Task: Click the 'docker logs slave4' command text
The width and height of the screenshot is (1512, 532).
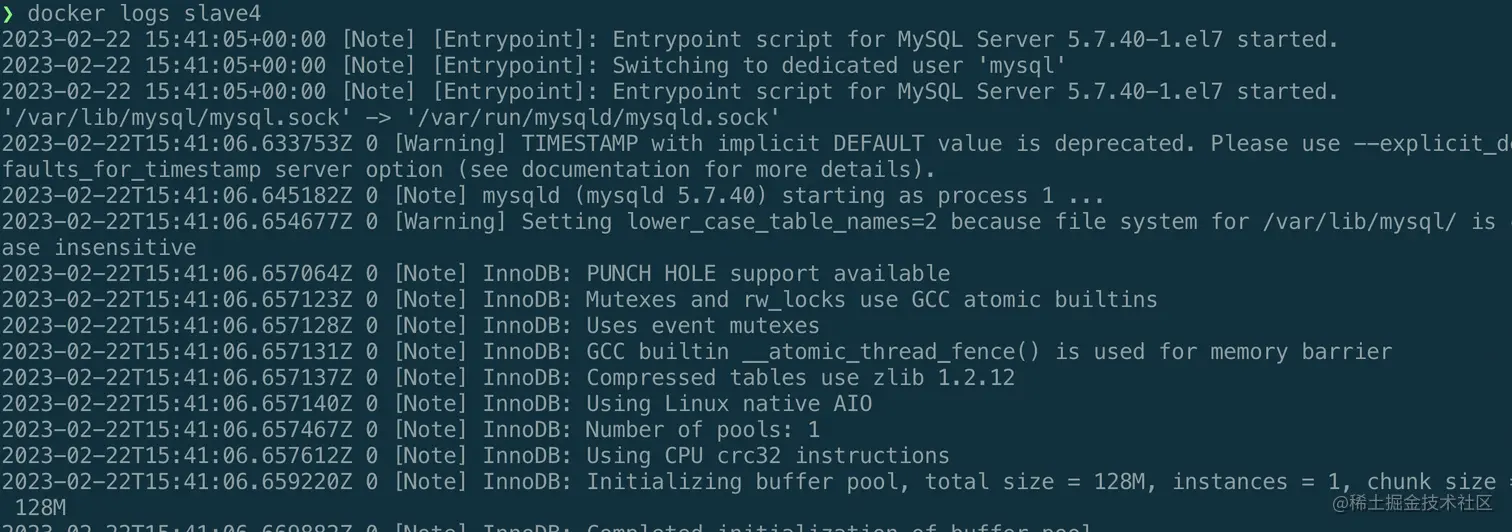Action: coord(145,14)
